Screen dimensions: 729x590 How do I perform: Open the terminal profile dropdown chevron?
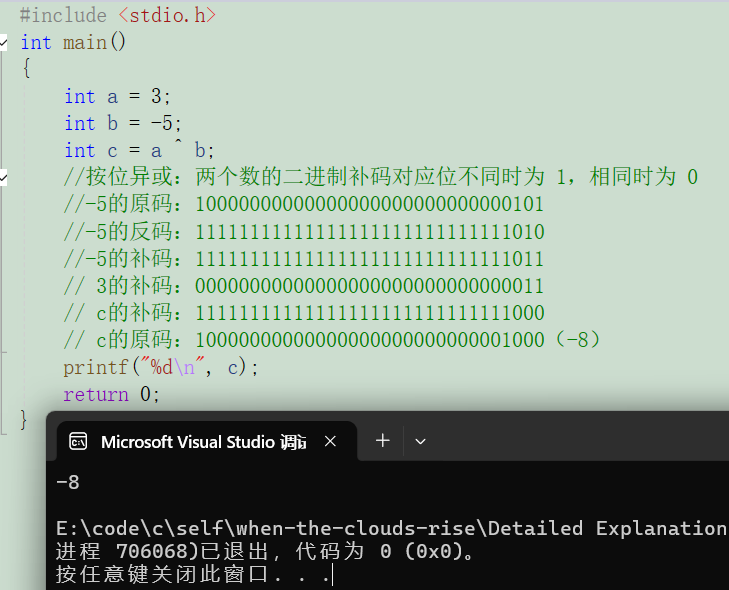[420, 441]
